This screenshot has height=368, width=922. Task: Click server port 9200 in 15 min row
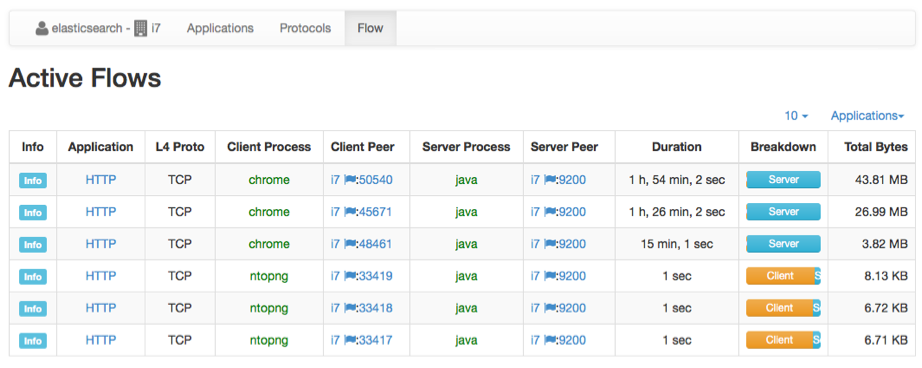click(x=573, y=244)
